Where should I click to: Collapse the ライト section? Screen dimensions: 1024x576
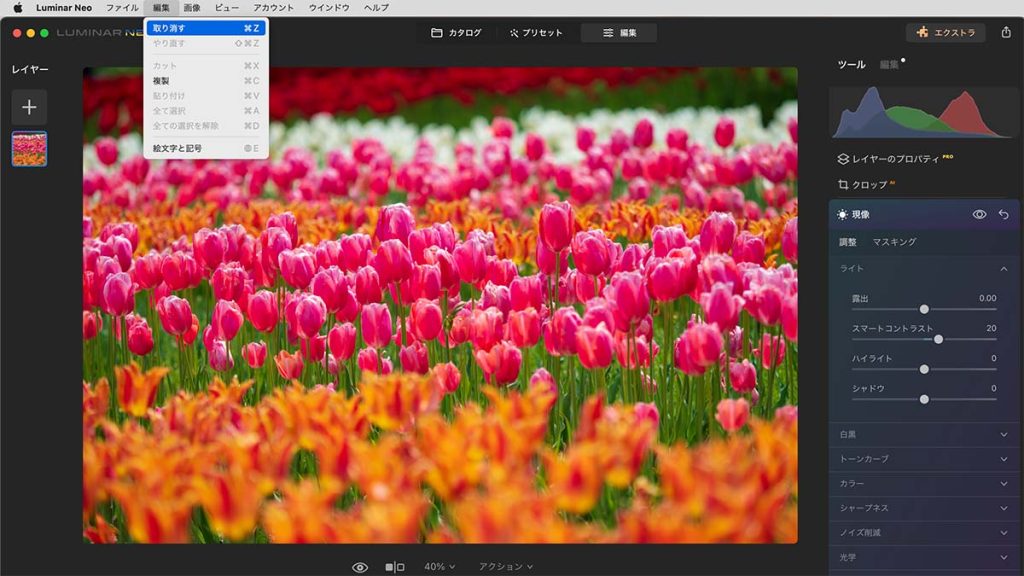1004,269
